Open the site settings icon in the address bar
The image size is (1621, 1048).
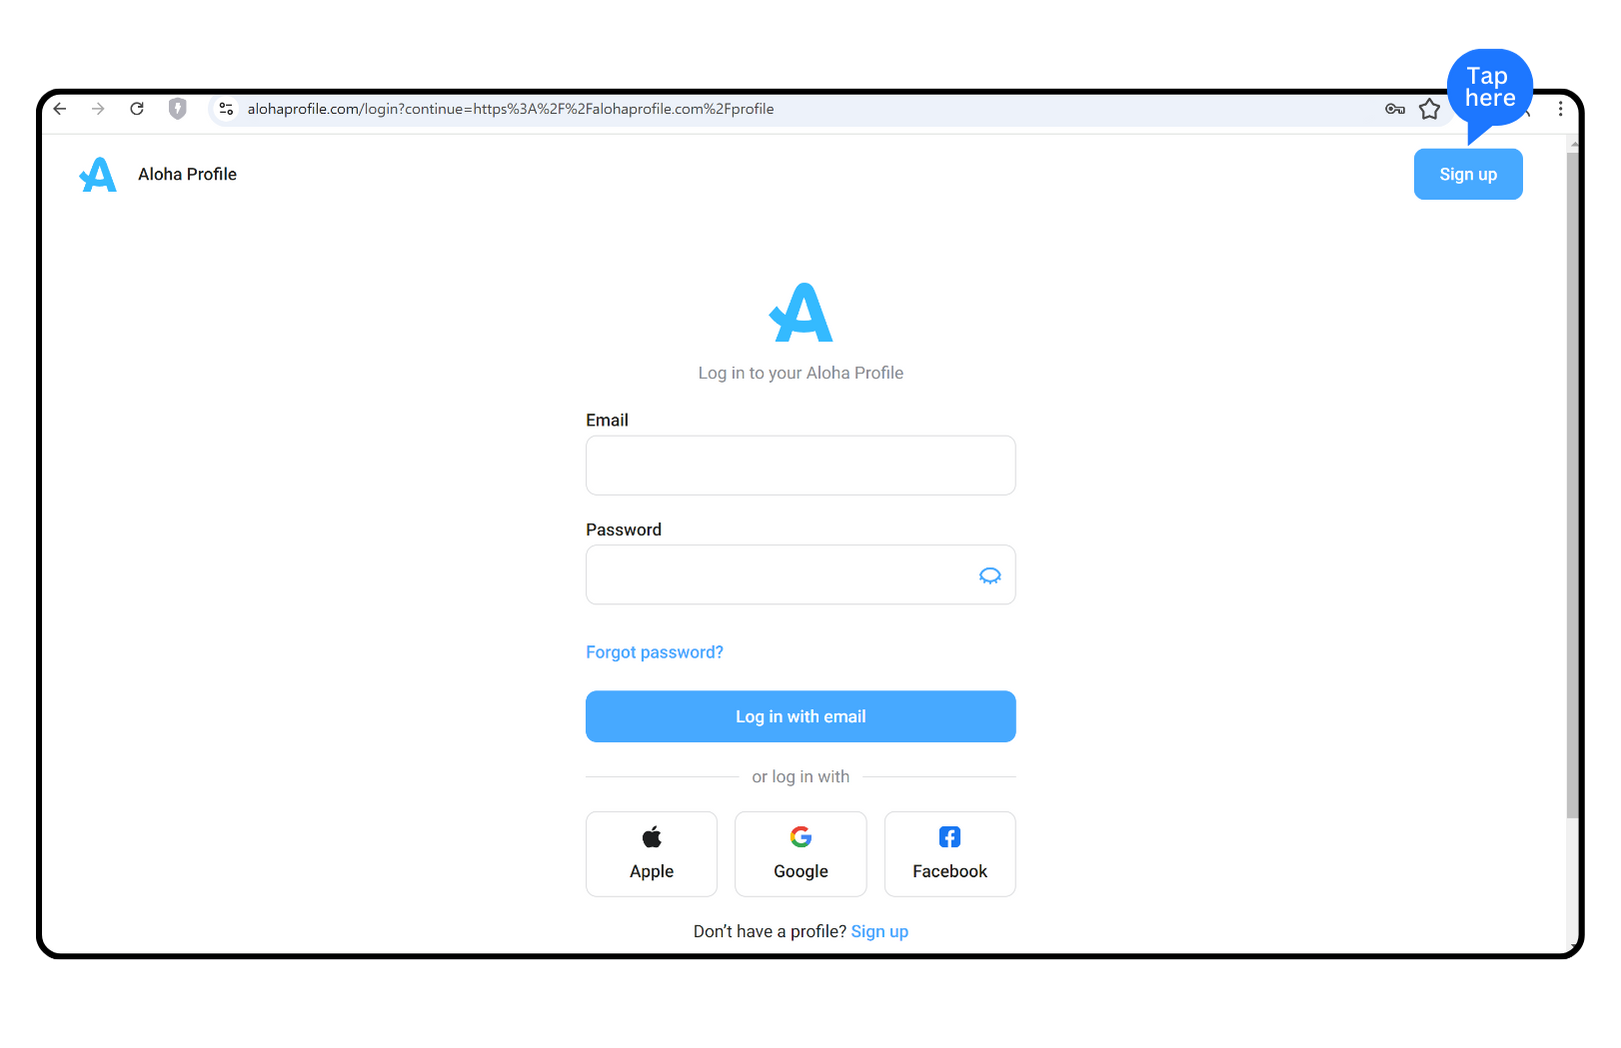coord(226,109)
